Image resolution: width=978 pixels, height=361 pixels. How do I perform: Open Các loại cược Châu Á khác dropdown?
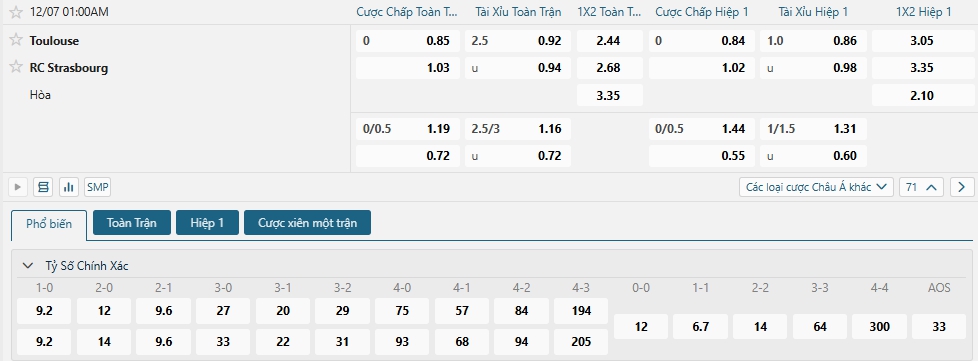coord(816,187)
